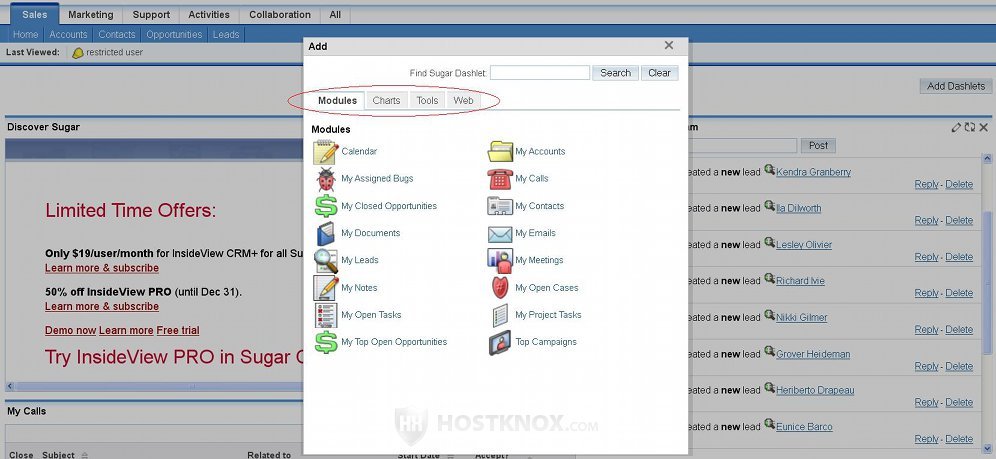
Task: Click the Search button in the Add dialog
Action: 615,73
